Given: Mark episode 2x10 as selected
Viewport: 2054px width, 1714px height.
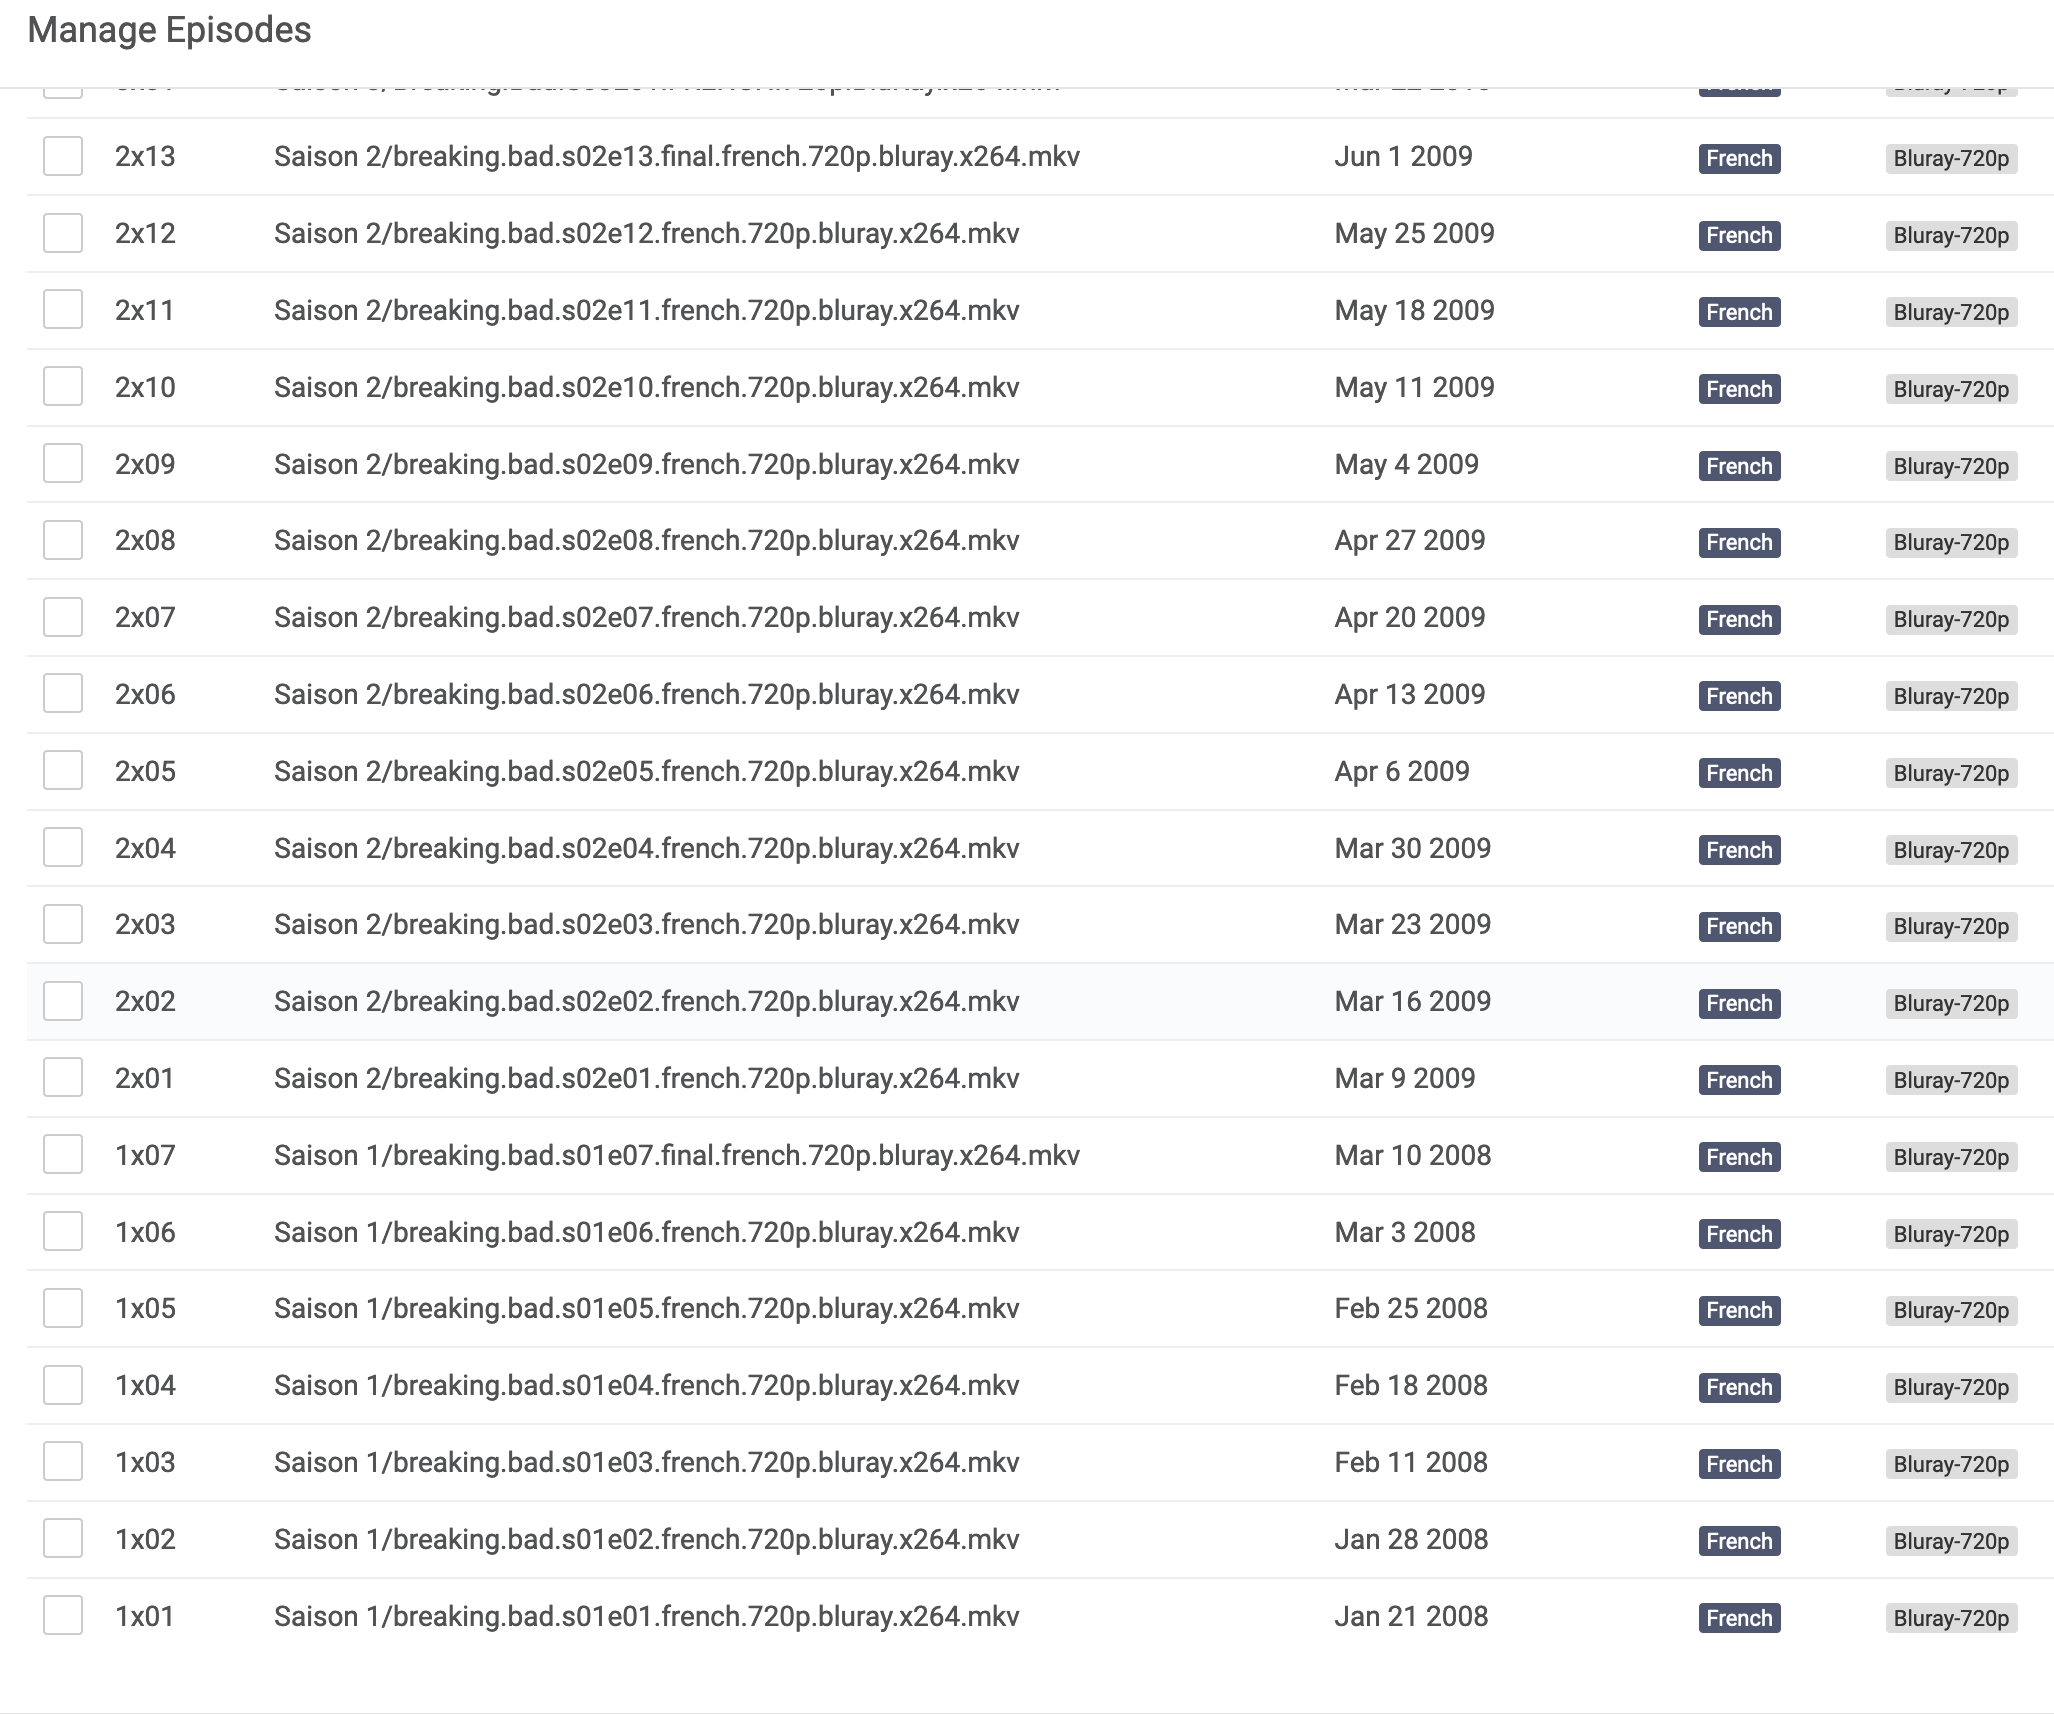Looking at the screenshot, I should point(63,386).
